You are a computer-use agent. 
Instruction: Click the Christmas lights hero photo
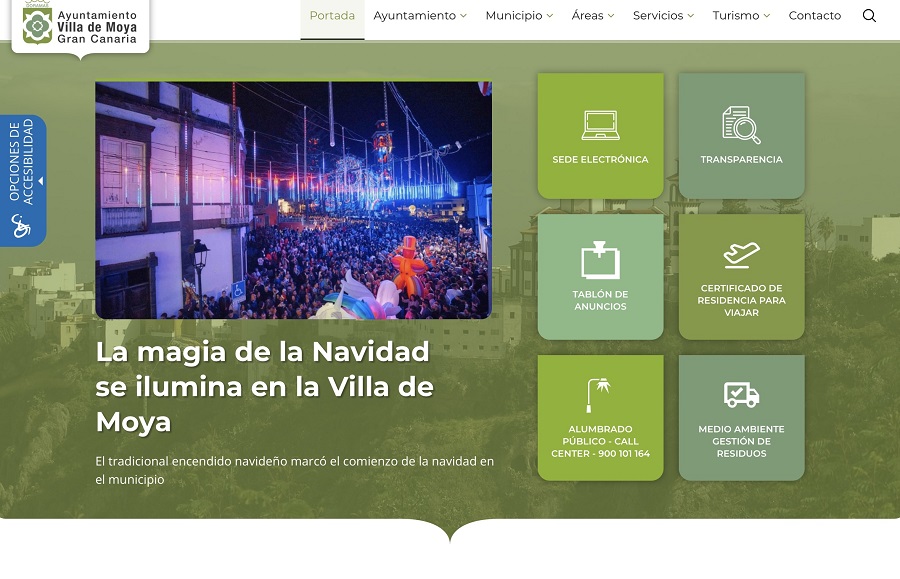coord(292,198)
